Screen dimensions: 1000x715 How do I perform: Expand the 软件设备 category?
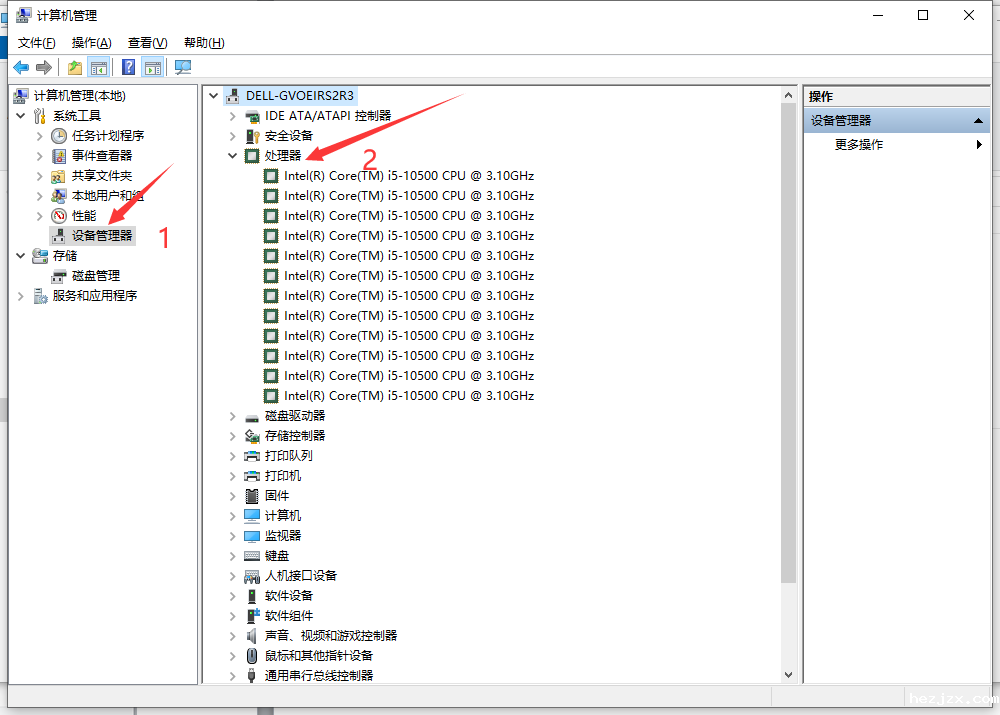click(233, 596)
